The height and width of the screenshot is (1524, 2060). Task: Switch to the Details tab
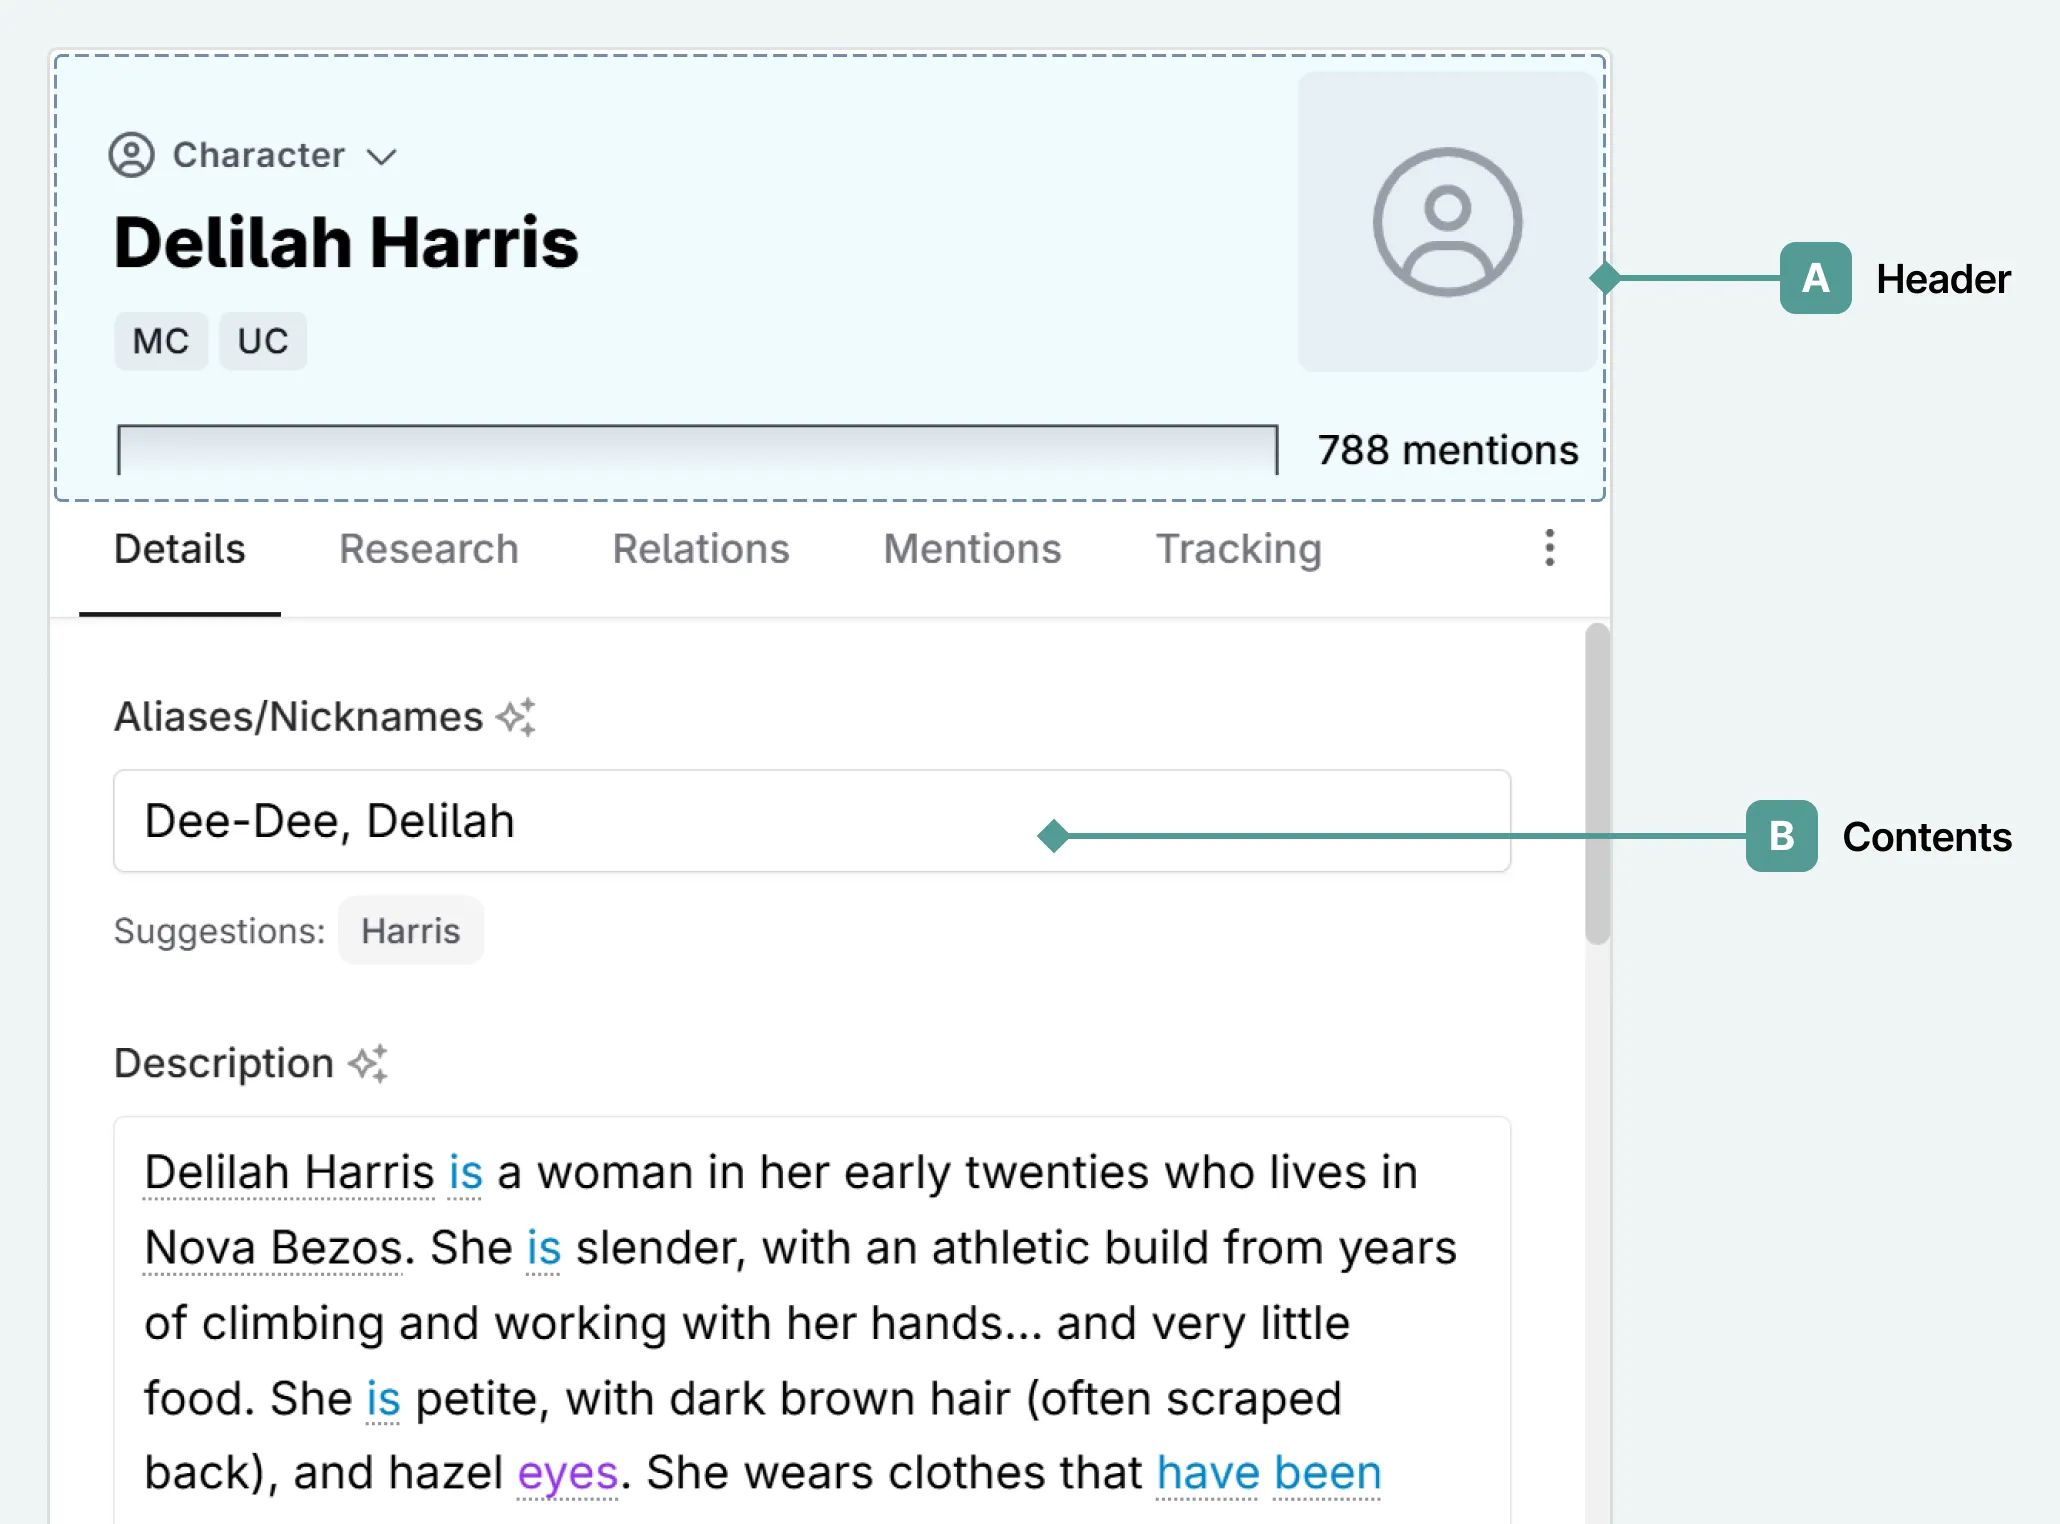click(180, 549)
